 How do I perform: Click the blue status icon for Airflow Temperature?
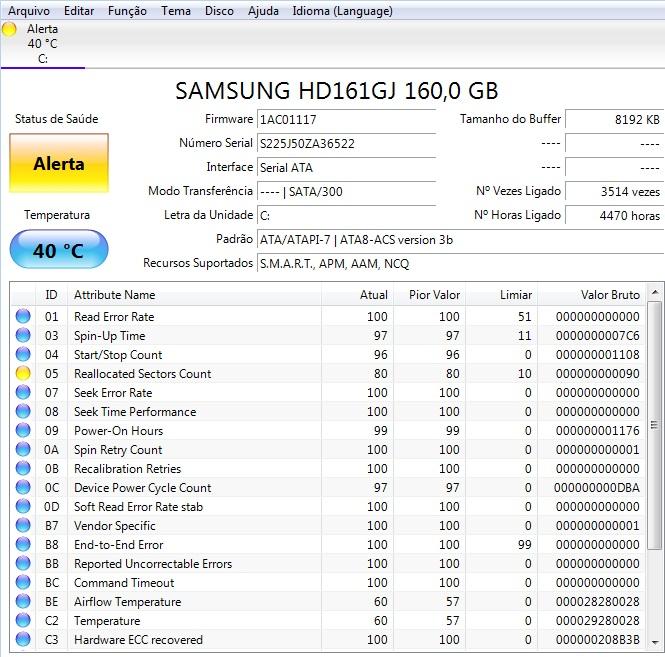[23, 601]
